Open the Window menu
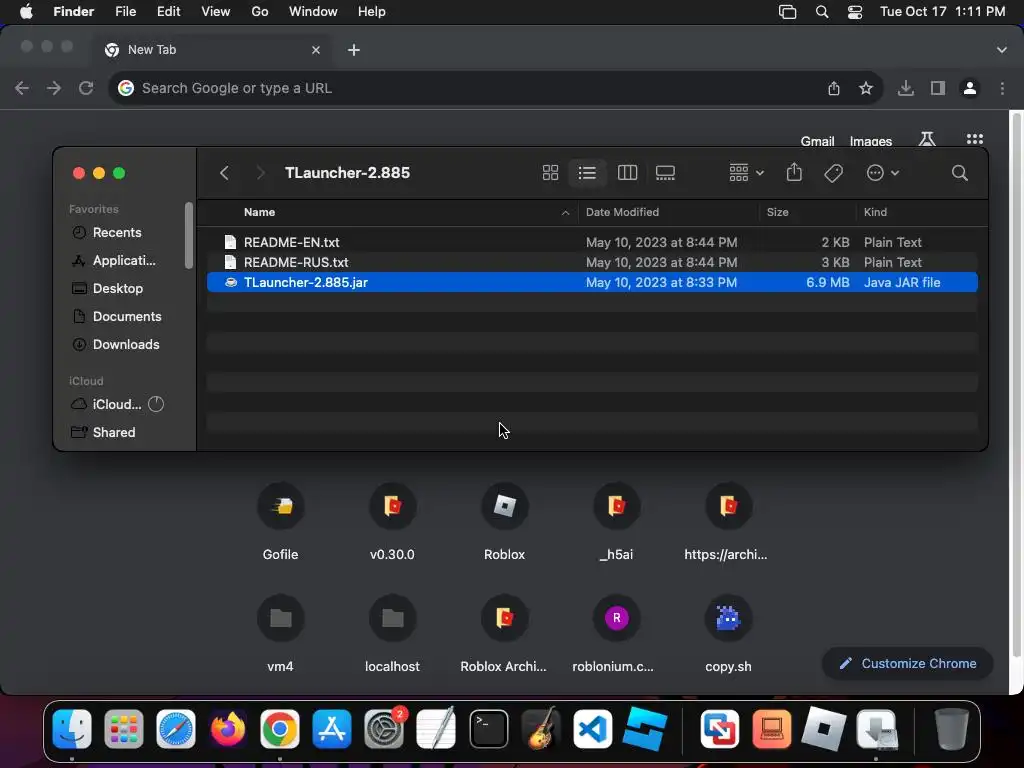Viewport: 1024px width, 768px height. pos(313,12)
